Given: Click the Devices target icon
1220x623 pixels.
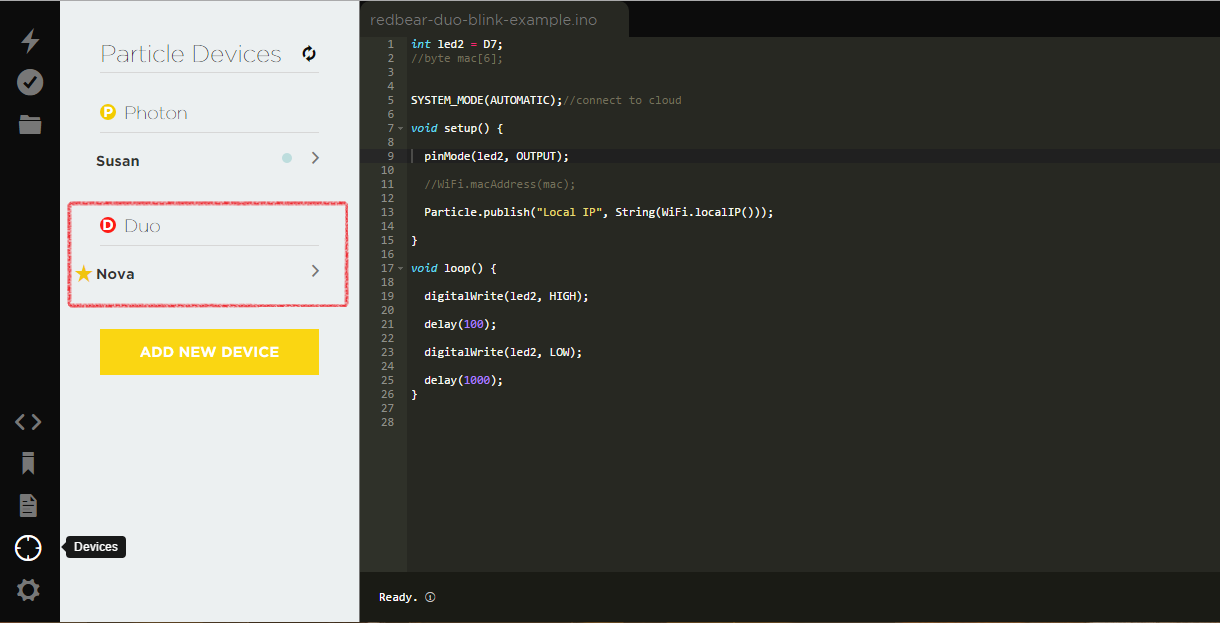Looking at the screenshot, I should pyautogui.click(x=28, y=547).
